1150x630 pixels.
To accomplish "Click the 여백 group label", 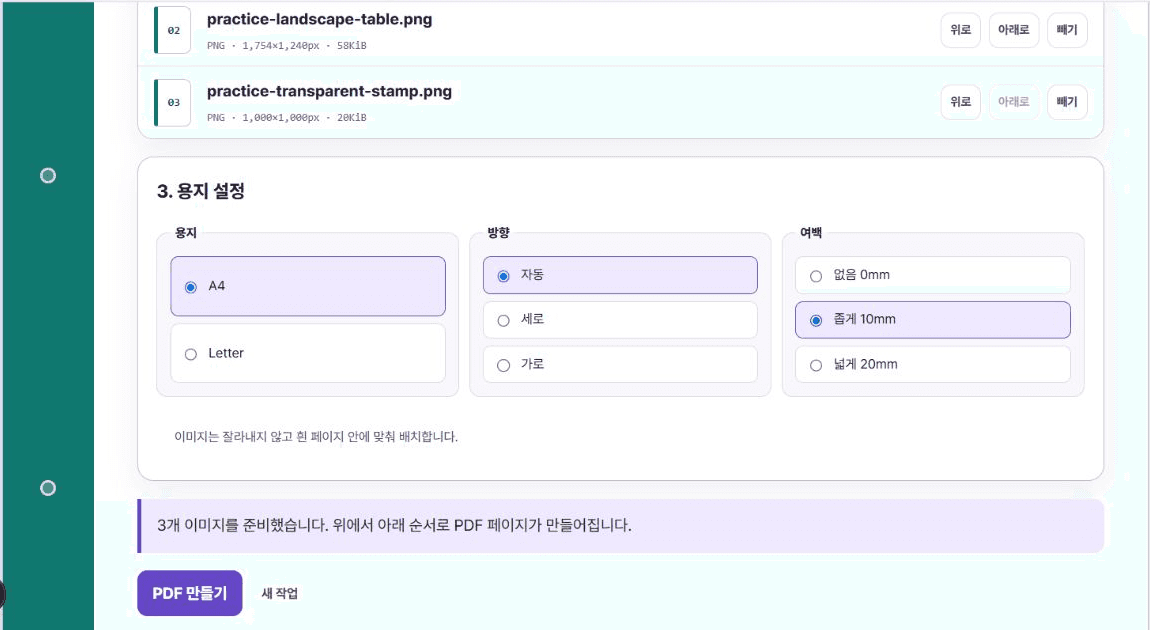I will pyautogui.click(x=811, y=232).
